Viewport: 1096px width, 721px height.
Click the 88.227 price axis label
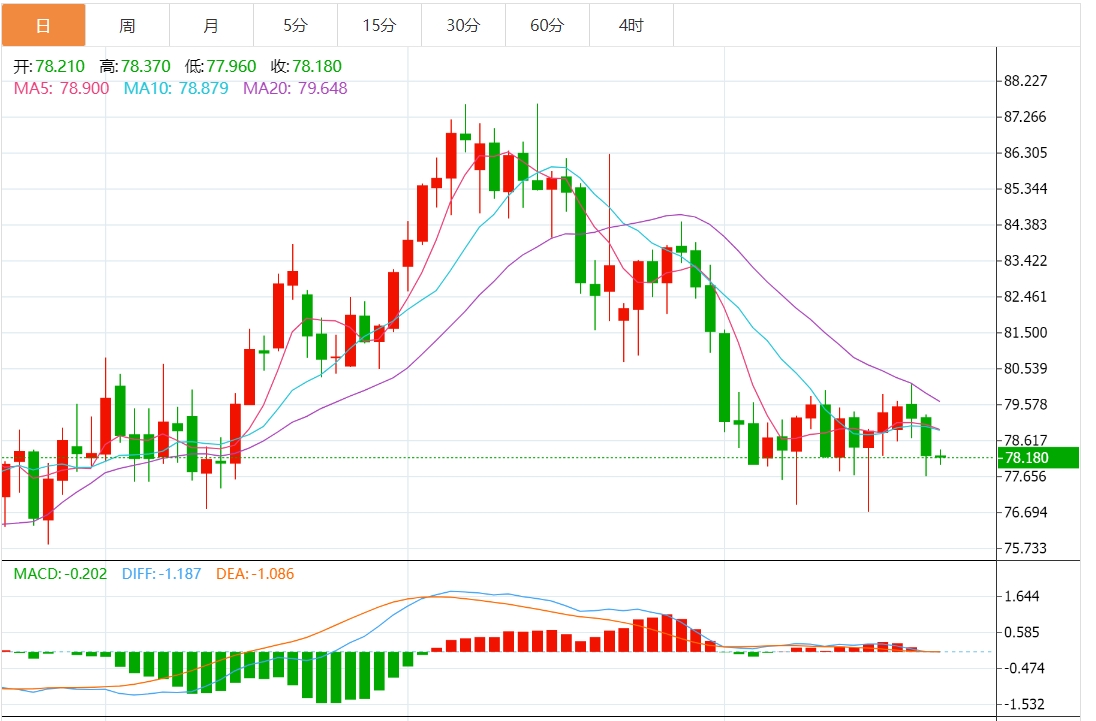1025,81
